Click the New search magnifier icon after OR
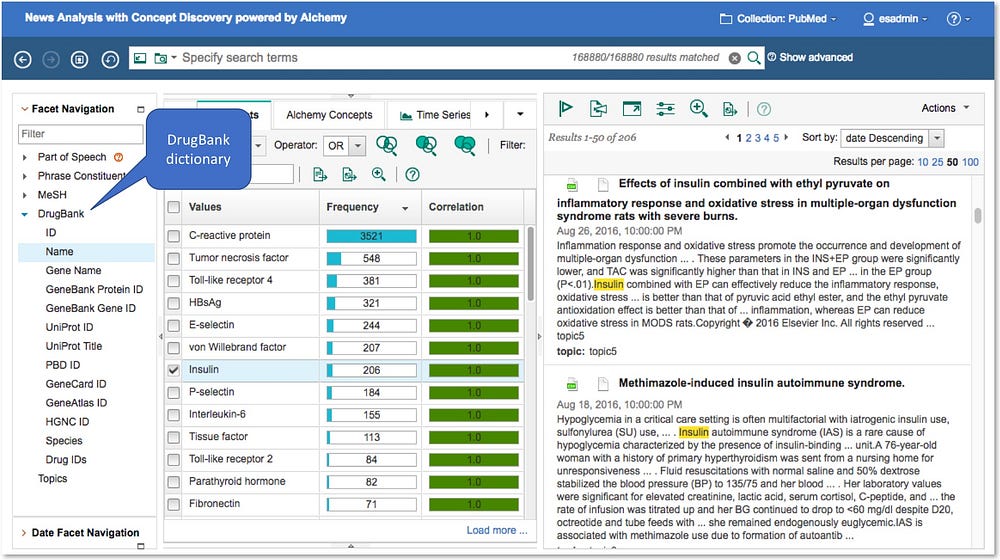 387,145
